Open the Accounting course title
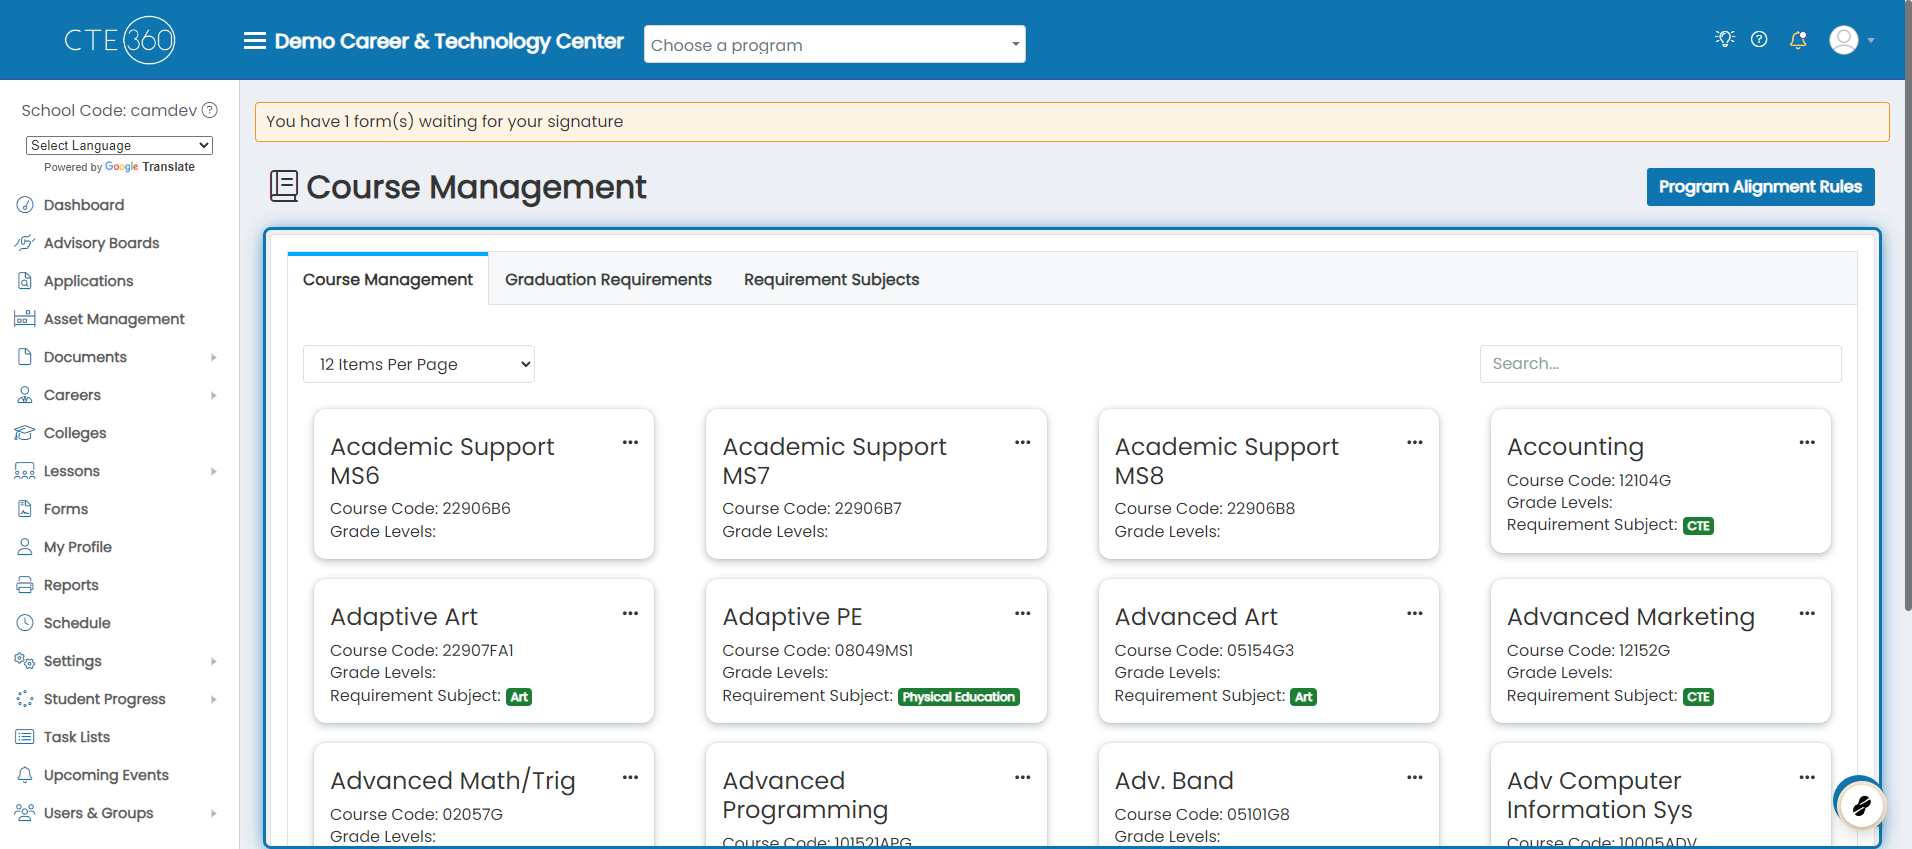The image size is (1912, 849). 1575,447
